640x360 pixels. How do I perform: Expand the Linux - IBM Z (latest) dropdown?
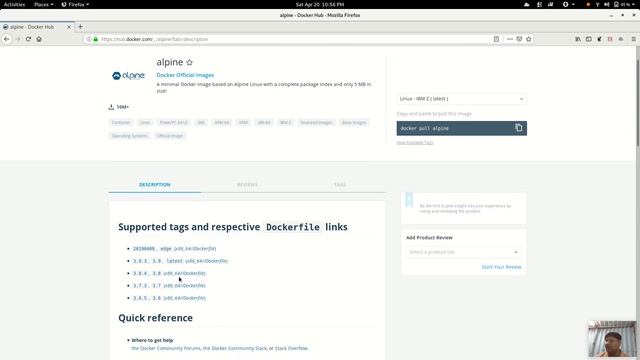(x=462, y=99)
